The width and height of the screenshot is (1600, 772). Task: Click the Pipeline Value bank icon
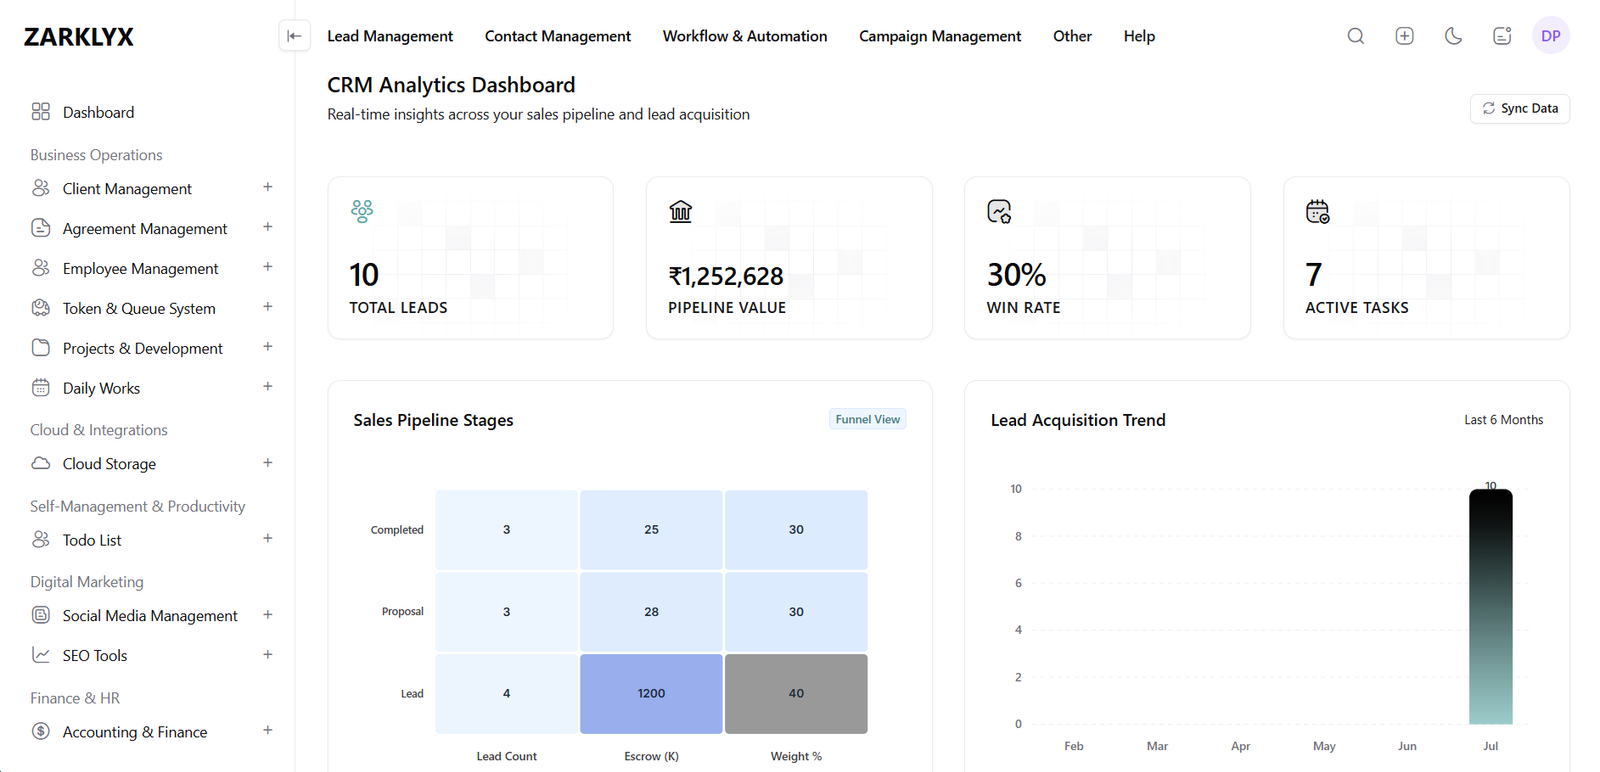click(681, 211)
